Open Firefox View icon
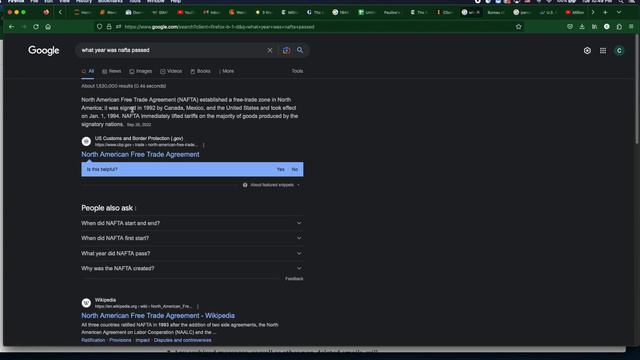This screenshot has height=360, width=640. 46,12
